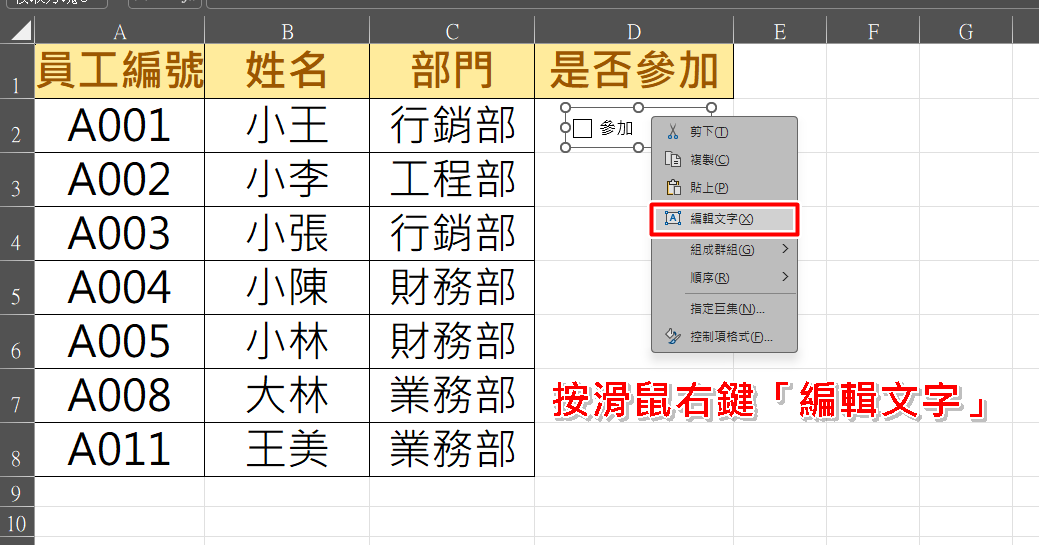Viewport: 1039px width, 545px height.
Task: Click cell A003
Action: [120, 233]
